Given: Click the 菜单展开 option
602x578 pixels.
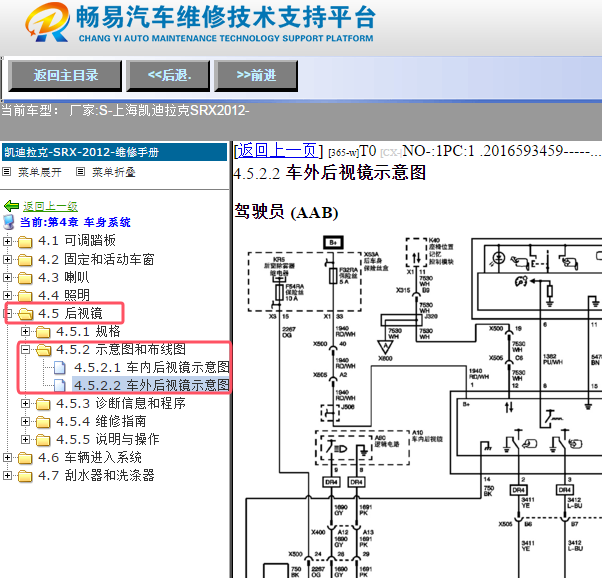Looking at the screenshot, I should (x=40, y=172).
